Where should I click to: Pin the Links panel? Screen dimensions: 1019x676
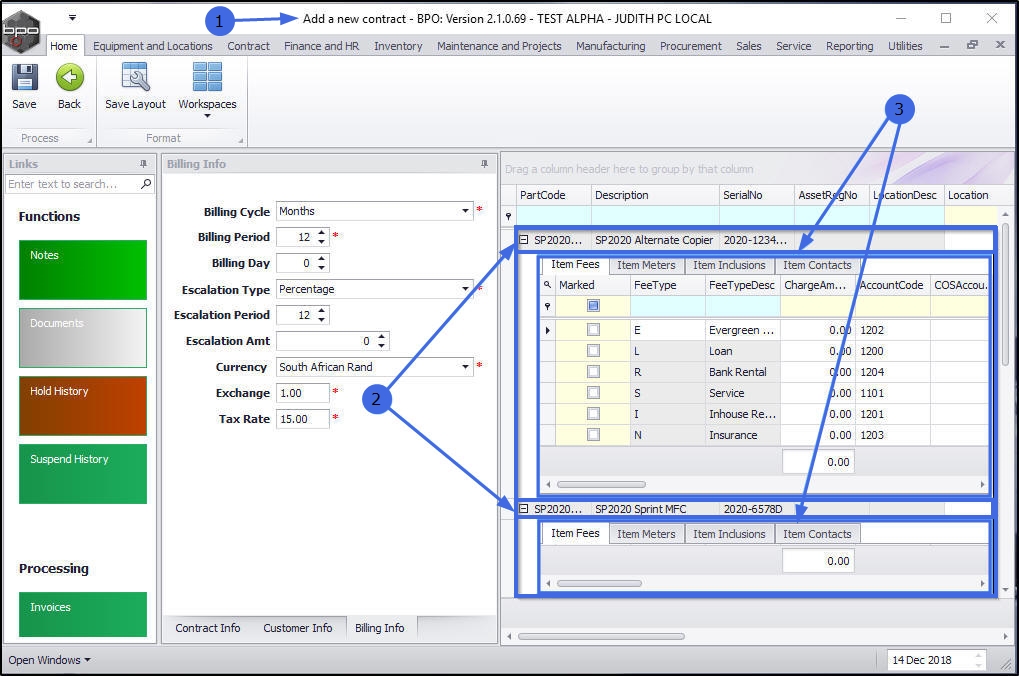point(143,164)
